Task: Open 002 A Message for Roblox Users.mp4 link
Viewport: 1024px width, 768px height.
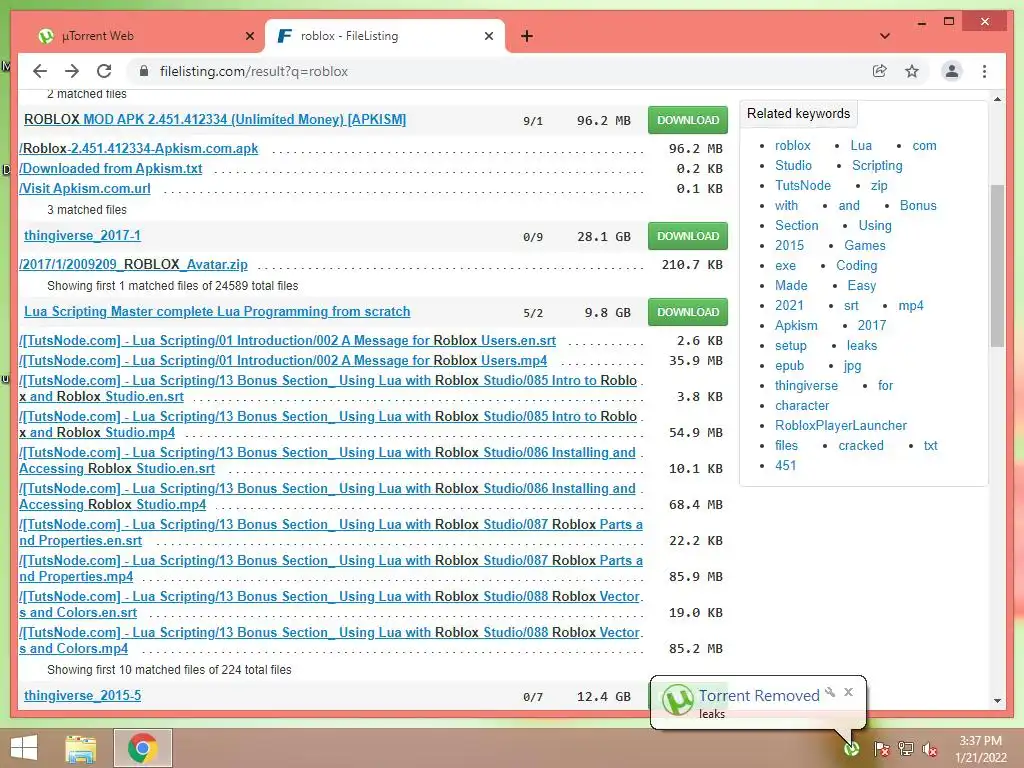Action: point(283,360)
